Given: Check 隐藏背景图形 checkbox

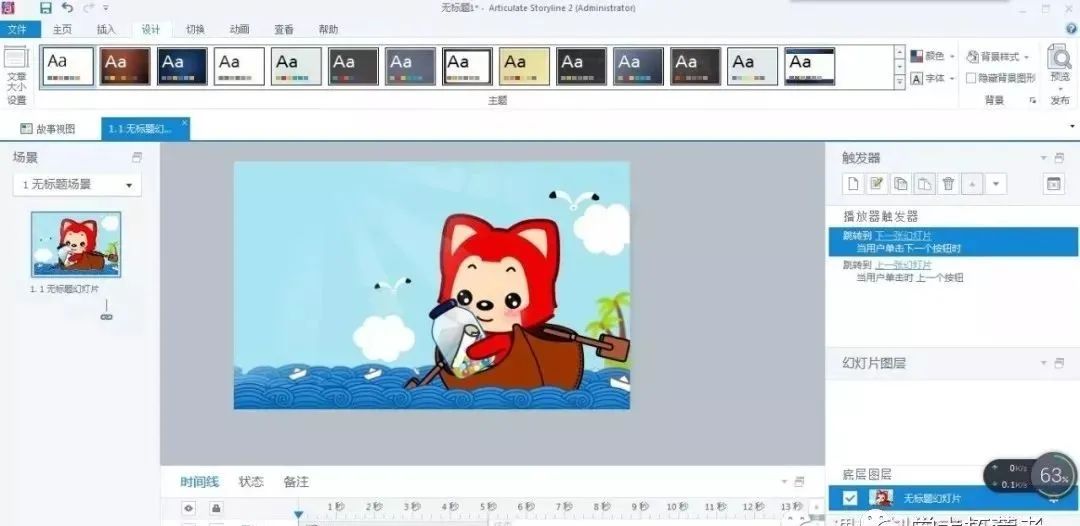Looking at the screenshot, I should coord(971,78).
